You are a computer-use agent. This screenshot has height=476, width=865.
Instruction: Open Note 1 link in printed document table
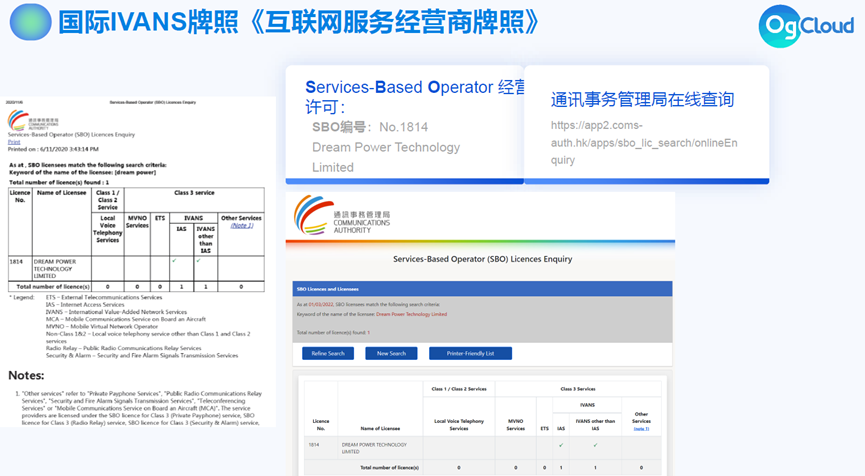(241, 225)
